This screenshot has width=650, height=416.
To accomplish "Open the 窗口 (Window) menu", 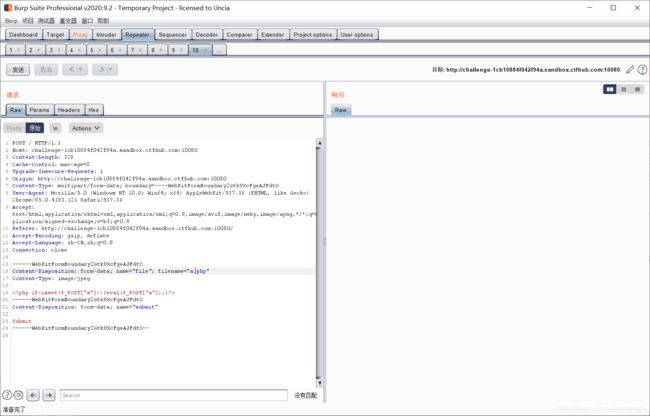I will tap(87, 21).
